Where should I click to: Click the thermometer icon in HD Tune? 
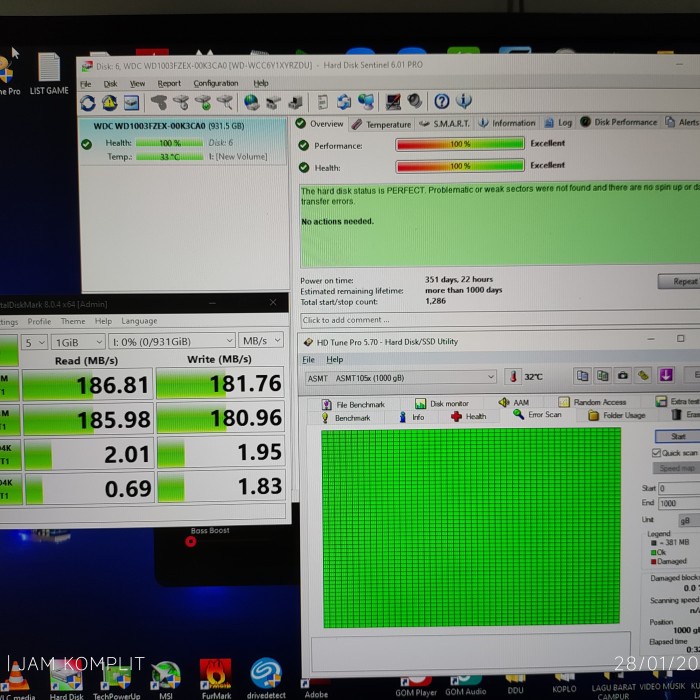[x=513, y=377]
